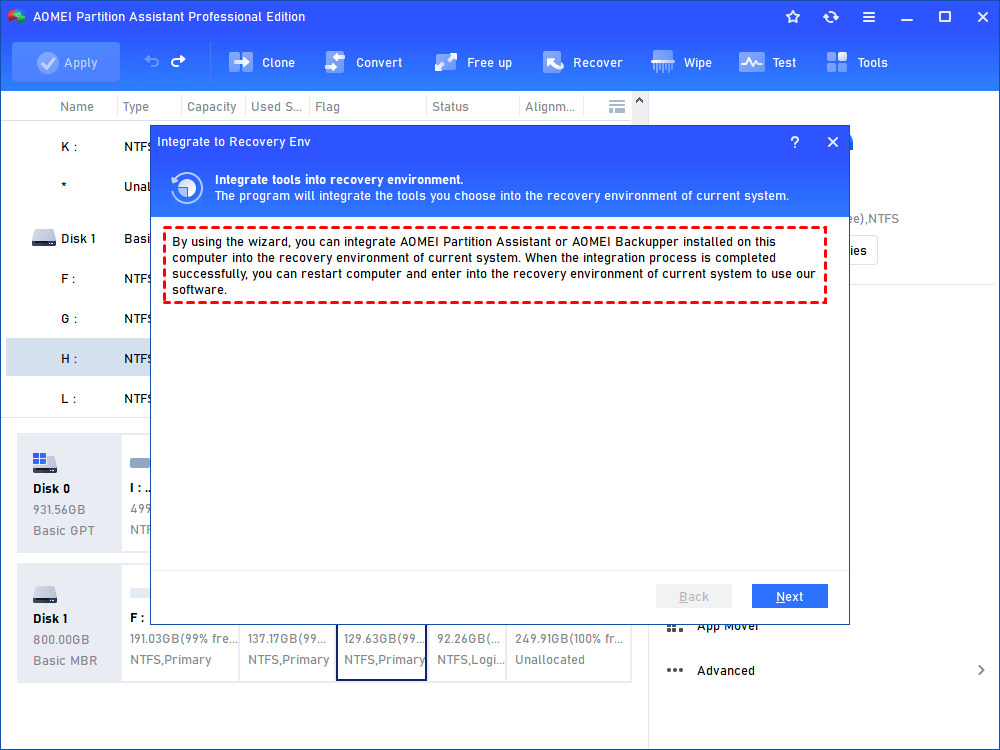Click the AOMEI app logo in title bar
Screen dimensions: 1000x750
(x=17, y=17)
